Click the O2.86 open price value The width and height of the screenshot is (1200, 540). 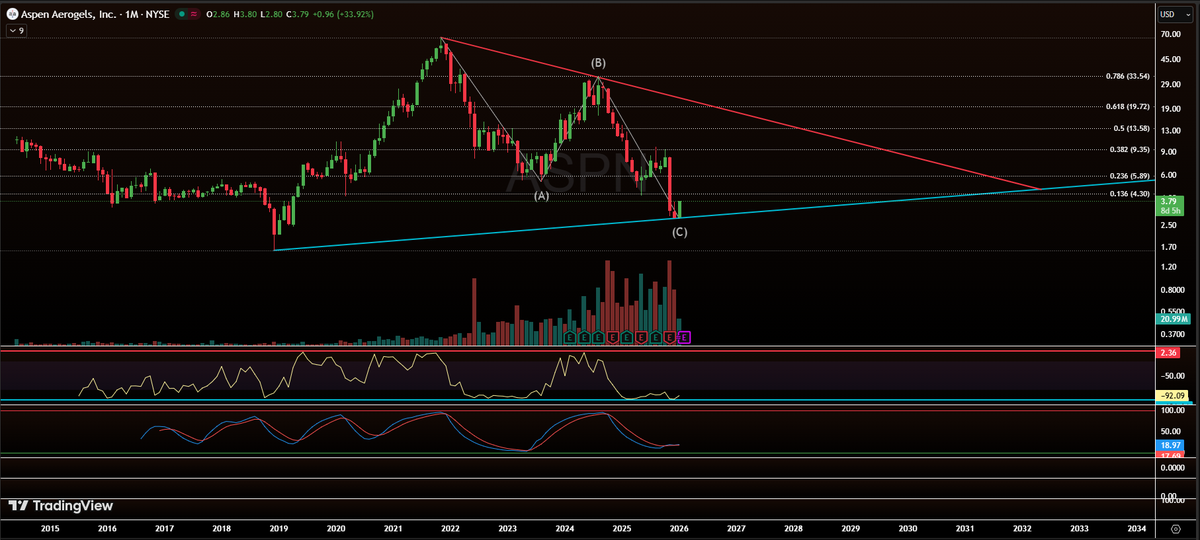point(218,15)
